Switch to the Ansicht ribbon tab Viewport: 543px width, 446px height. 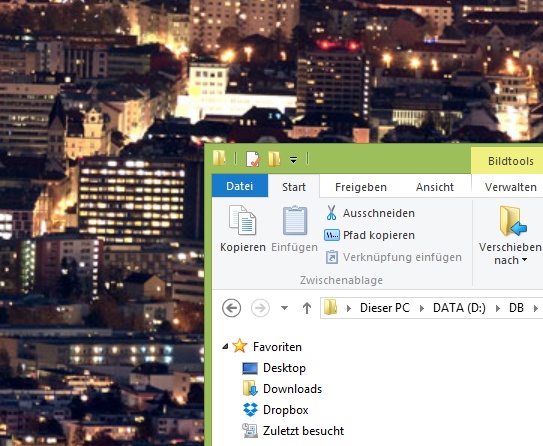pyautogui.click(x=435, y=187)
